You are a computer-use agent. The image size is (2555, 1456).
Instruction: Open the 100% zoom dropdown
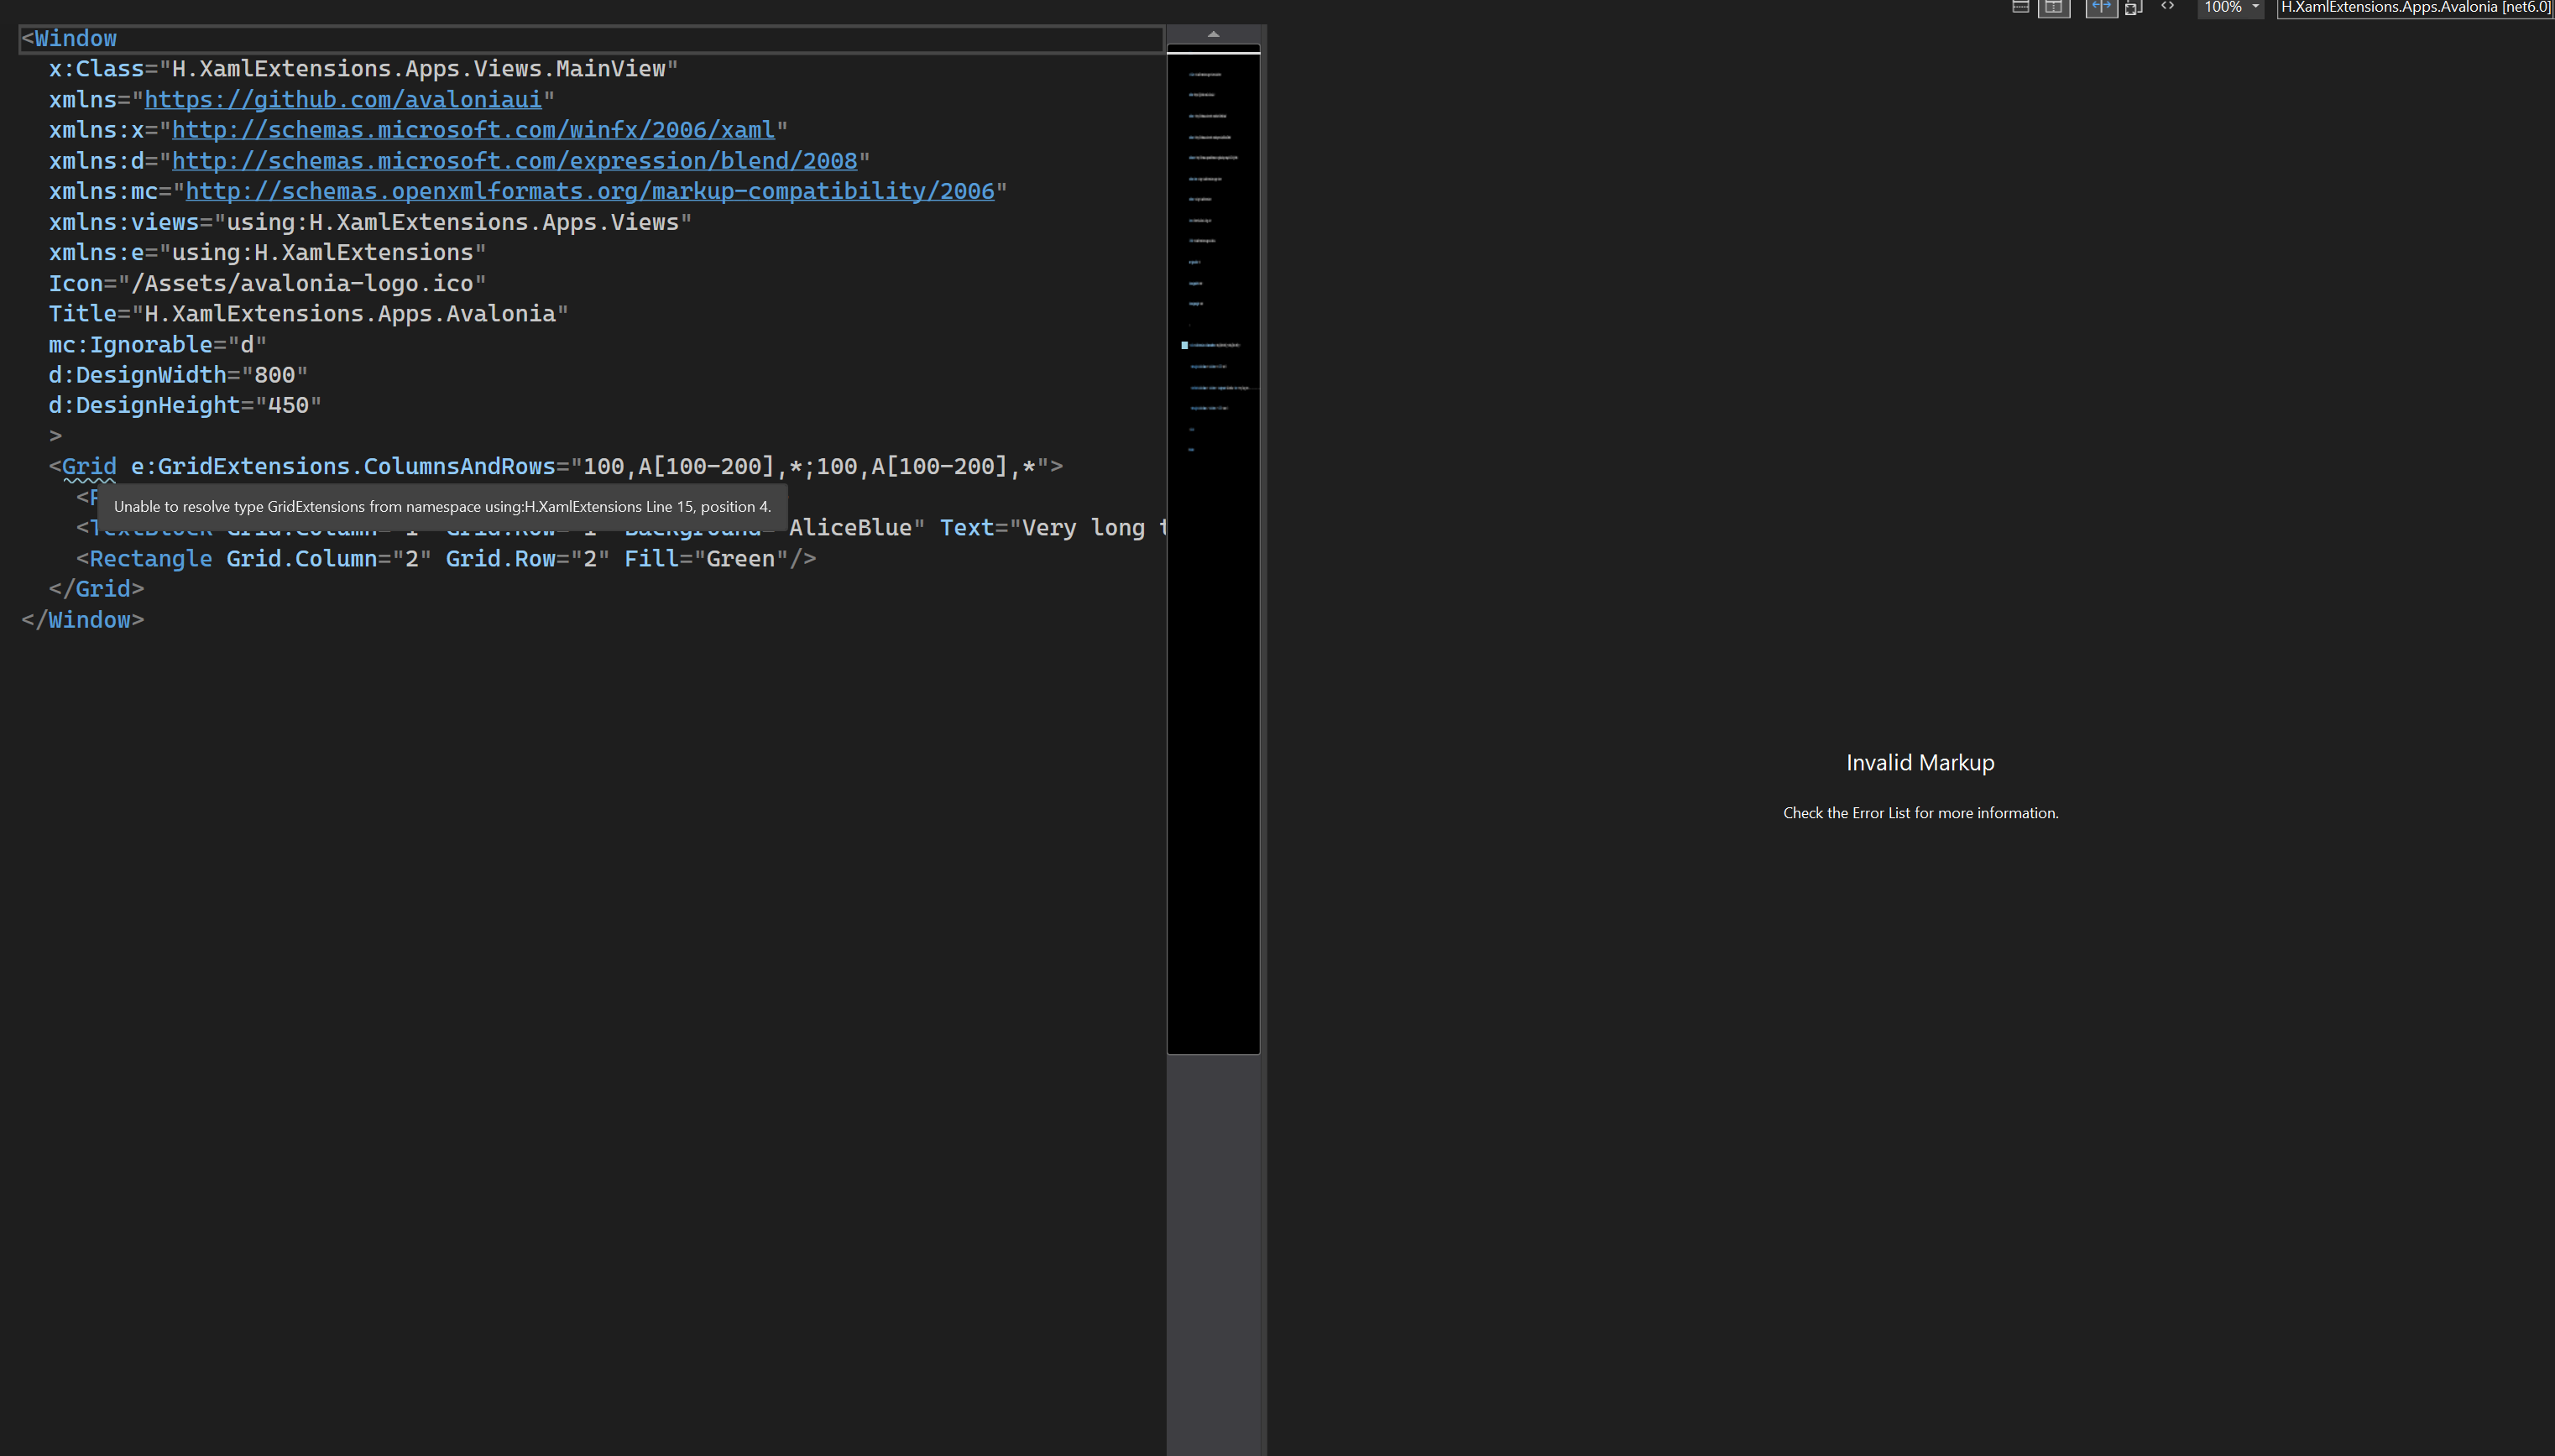[x=2231, y=7]
